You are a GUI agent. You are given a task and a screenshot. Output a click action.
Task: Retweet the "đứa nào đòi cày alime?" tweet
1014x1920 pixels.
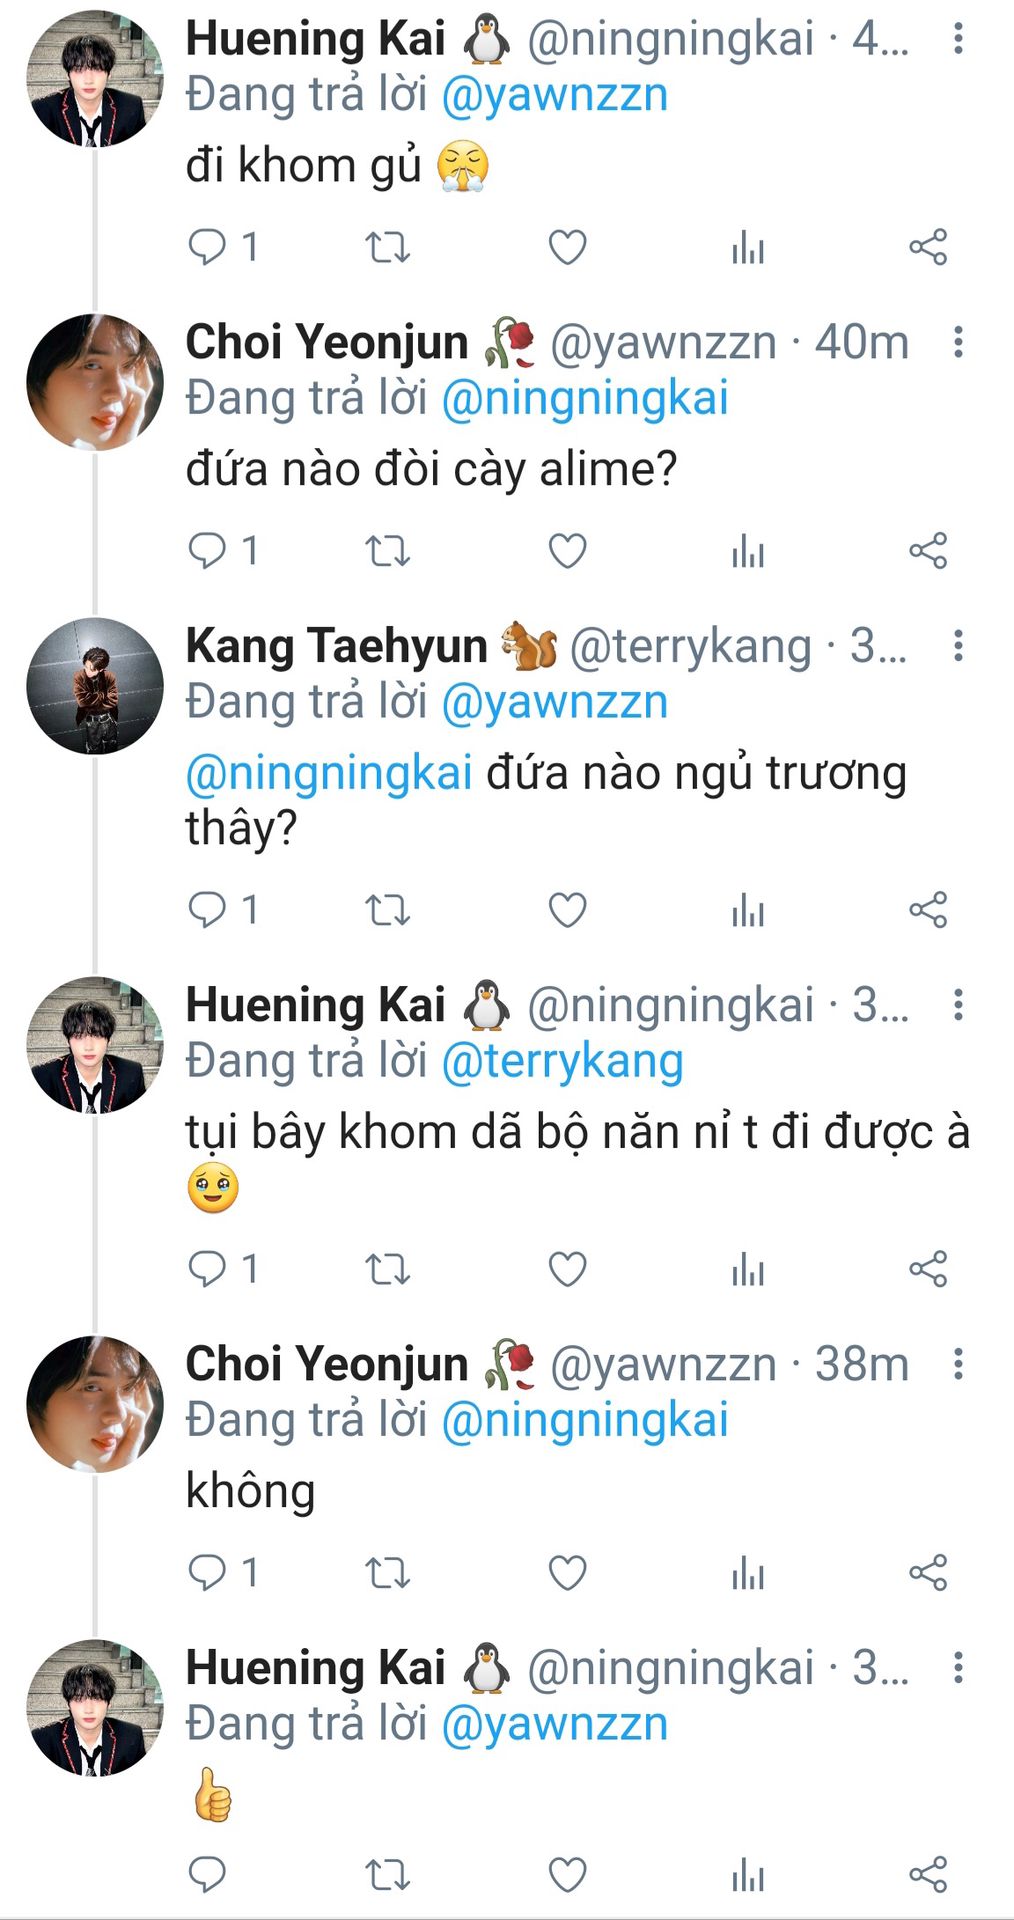pyautogui.click(x=387, y=551)
